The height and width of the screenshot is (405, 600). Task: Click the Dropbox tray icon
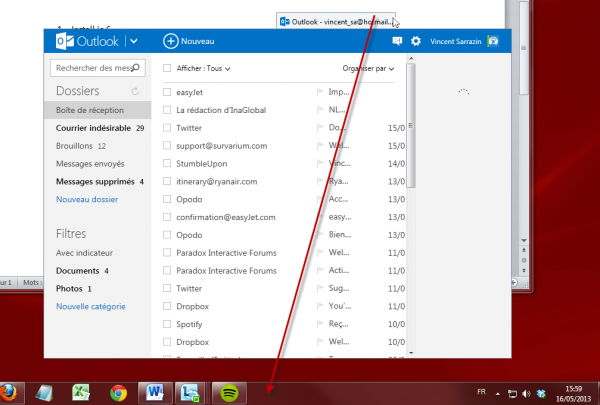tap(541, 394)
